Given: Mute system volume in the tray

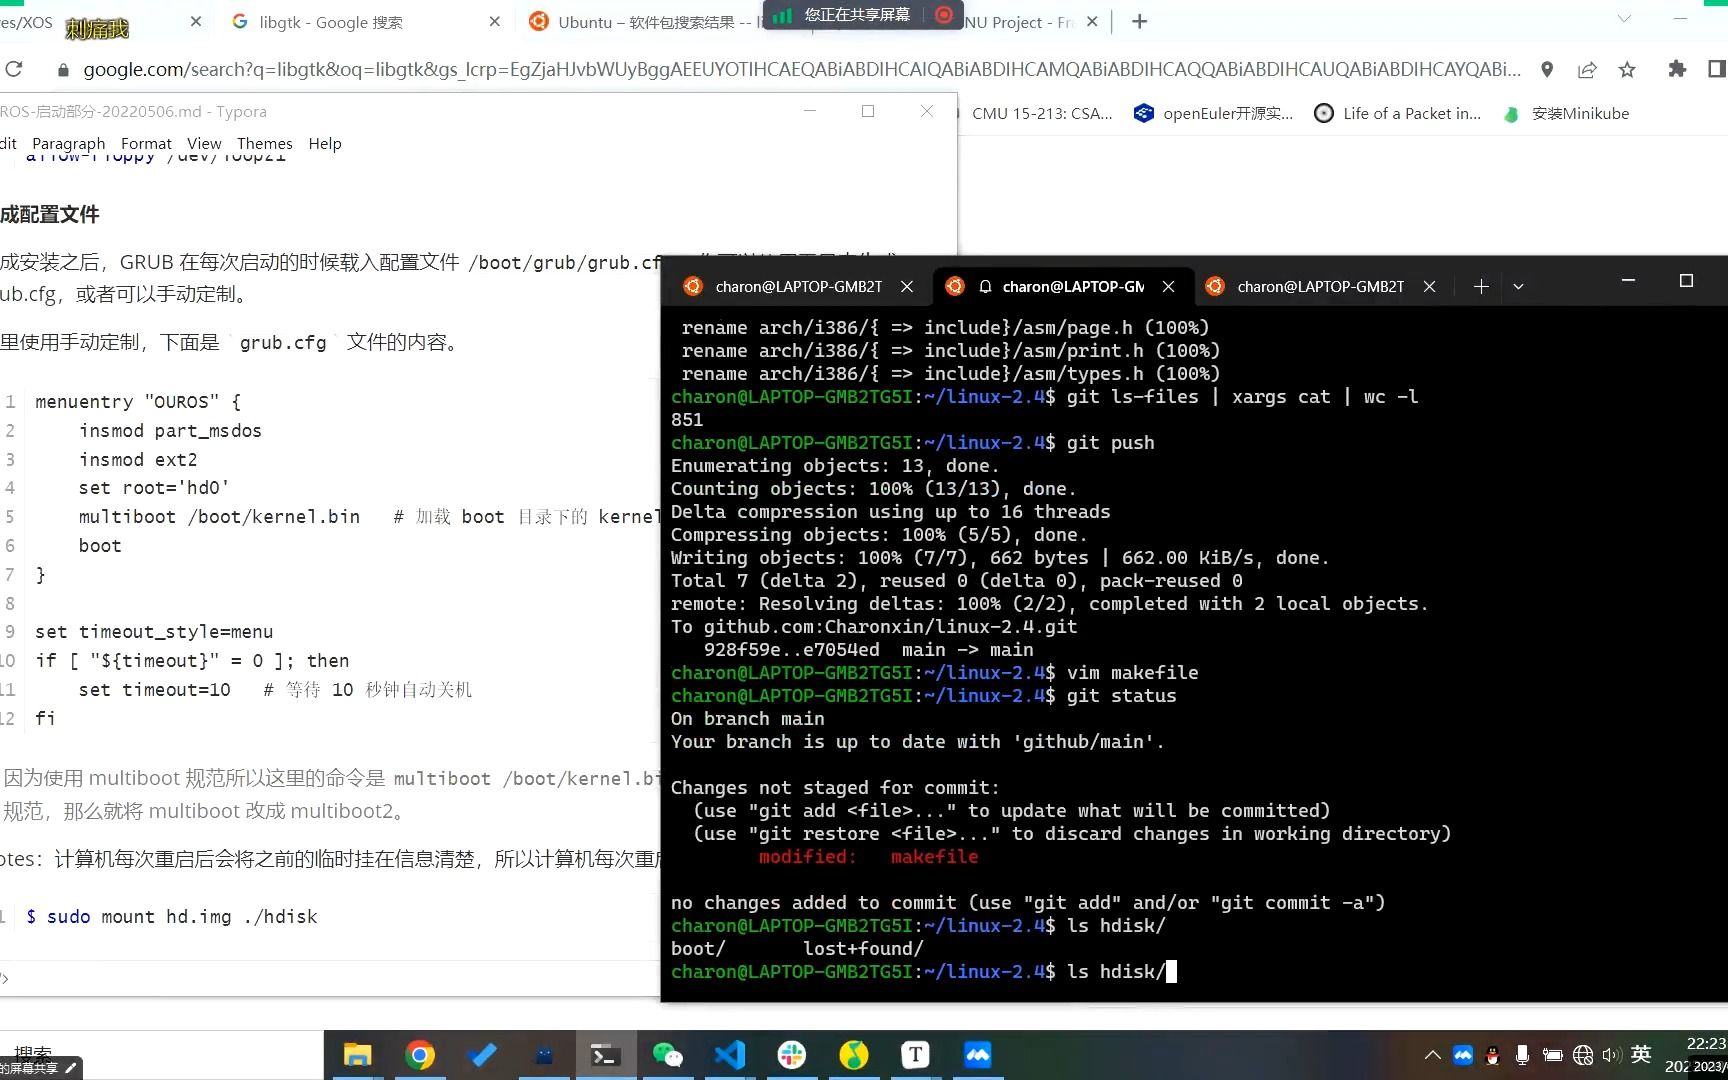Looking at the screenshot, I should pos(1611,1054).
